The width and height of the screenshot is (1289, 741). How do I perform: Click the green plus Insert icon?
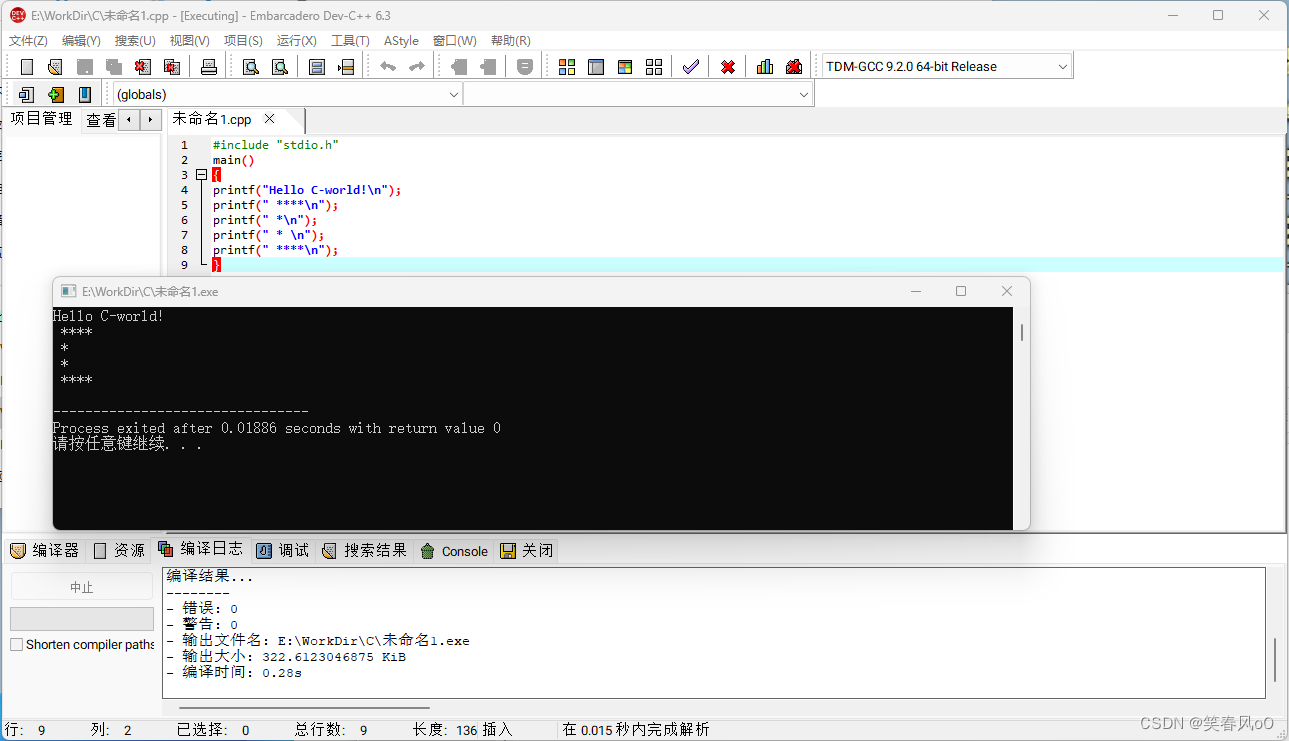(56, 94)
